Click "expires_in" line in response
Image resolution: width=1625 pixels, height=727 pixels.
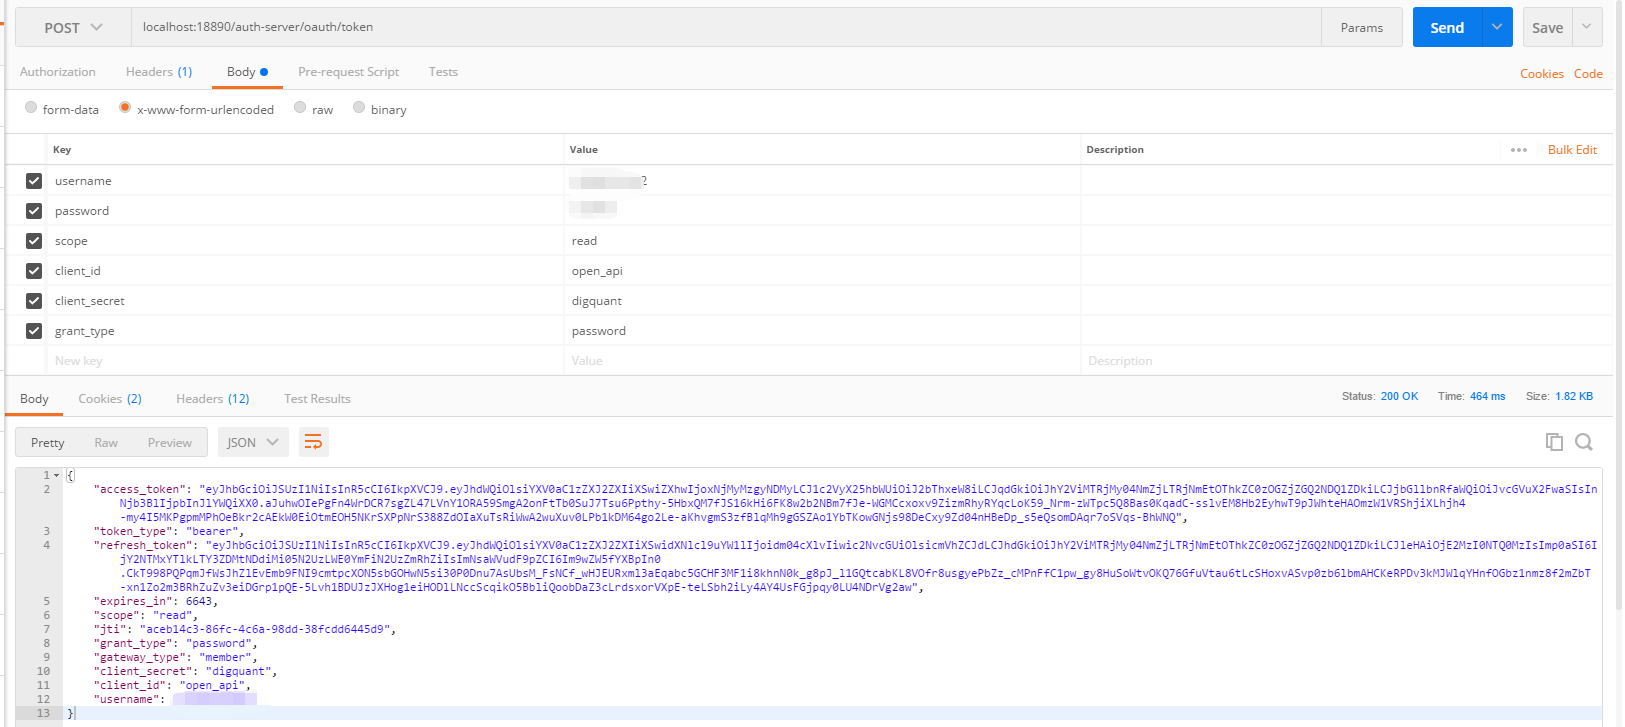[x=156, y=601]
